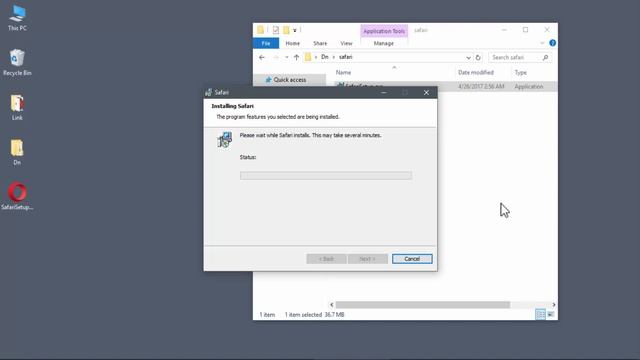This screenshot has width=640, height=360.
Task: Select the Link folder on desktop
Action: [x=17, y=107]
